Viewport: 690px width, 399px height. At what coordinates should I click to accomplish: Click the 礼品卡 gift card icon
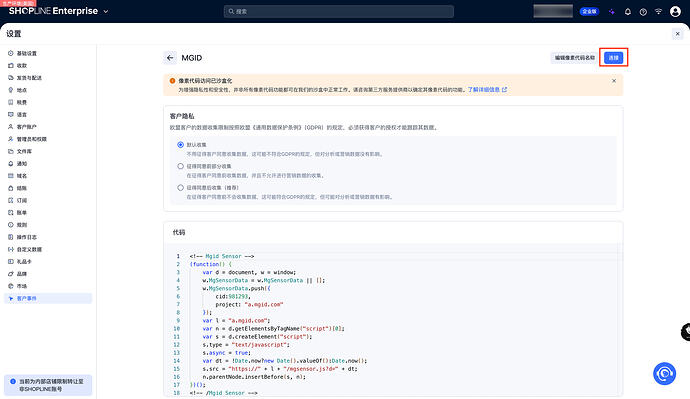[11, 262]
